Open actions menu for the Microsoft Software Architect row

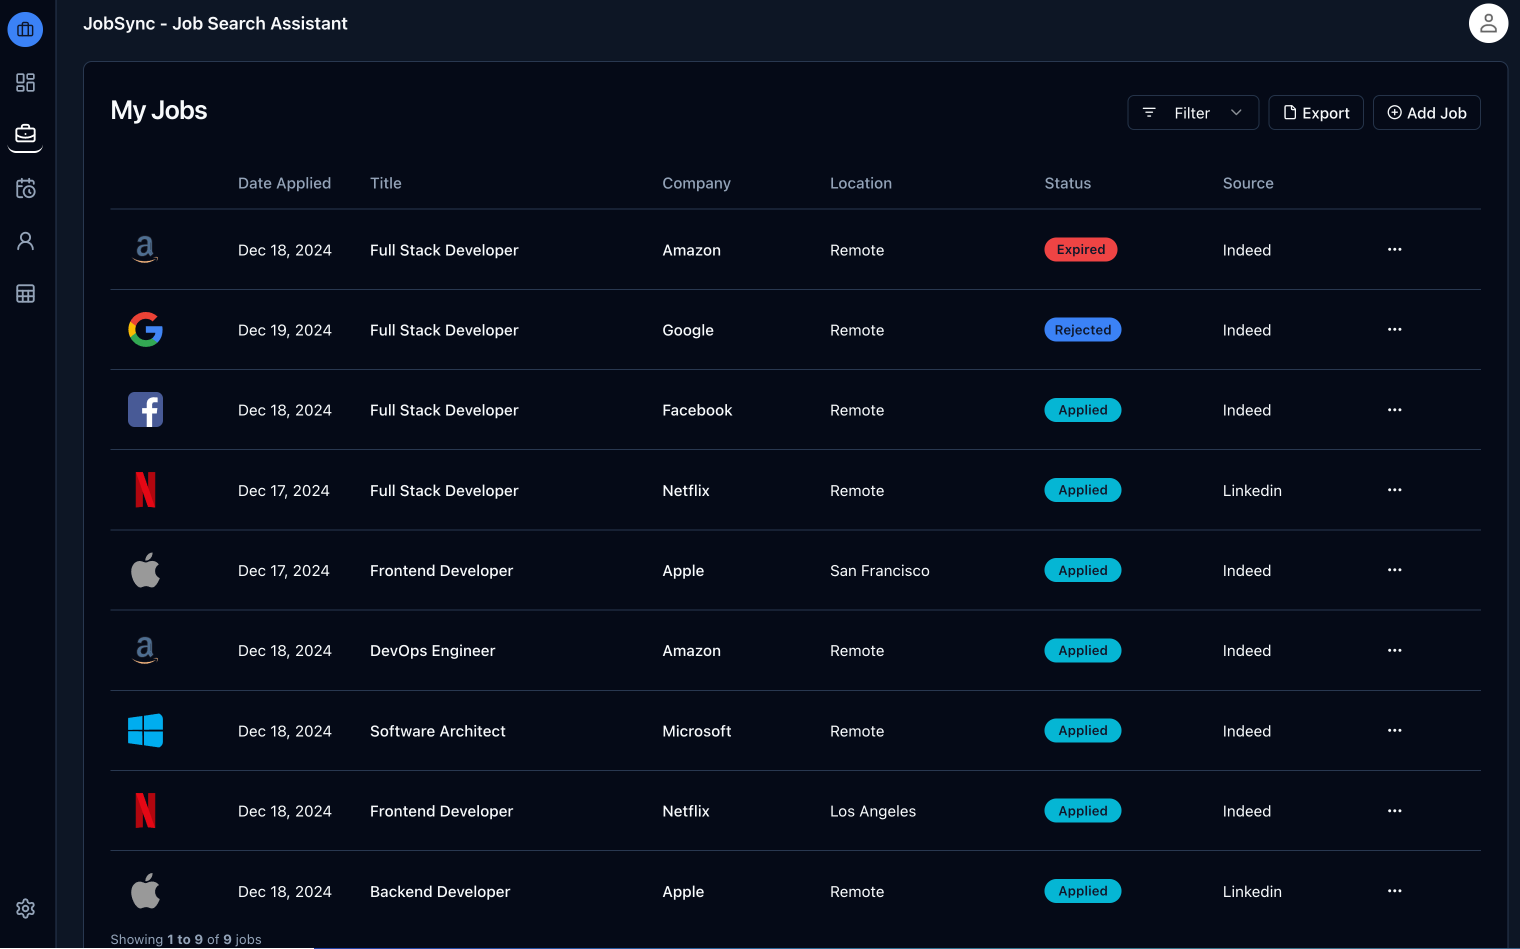coord(1394,730)
